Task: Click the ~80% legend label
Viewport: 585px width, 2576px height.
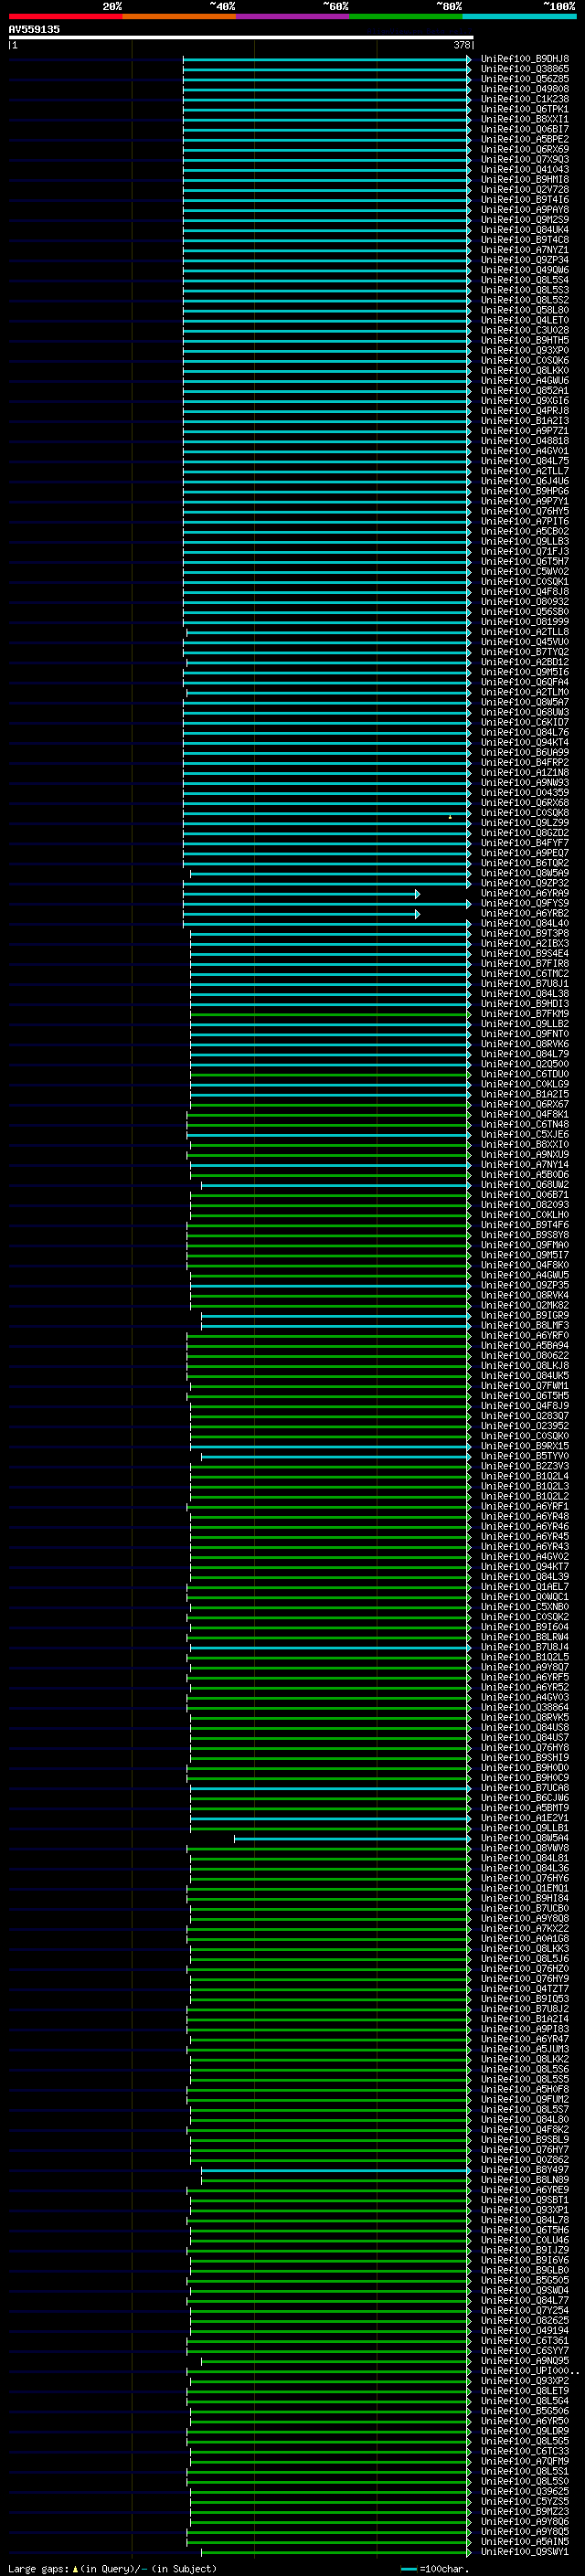Action: [448, 6]
